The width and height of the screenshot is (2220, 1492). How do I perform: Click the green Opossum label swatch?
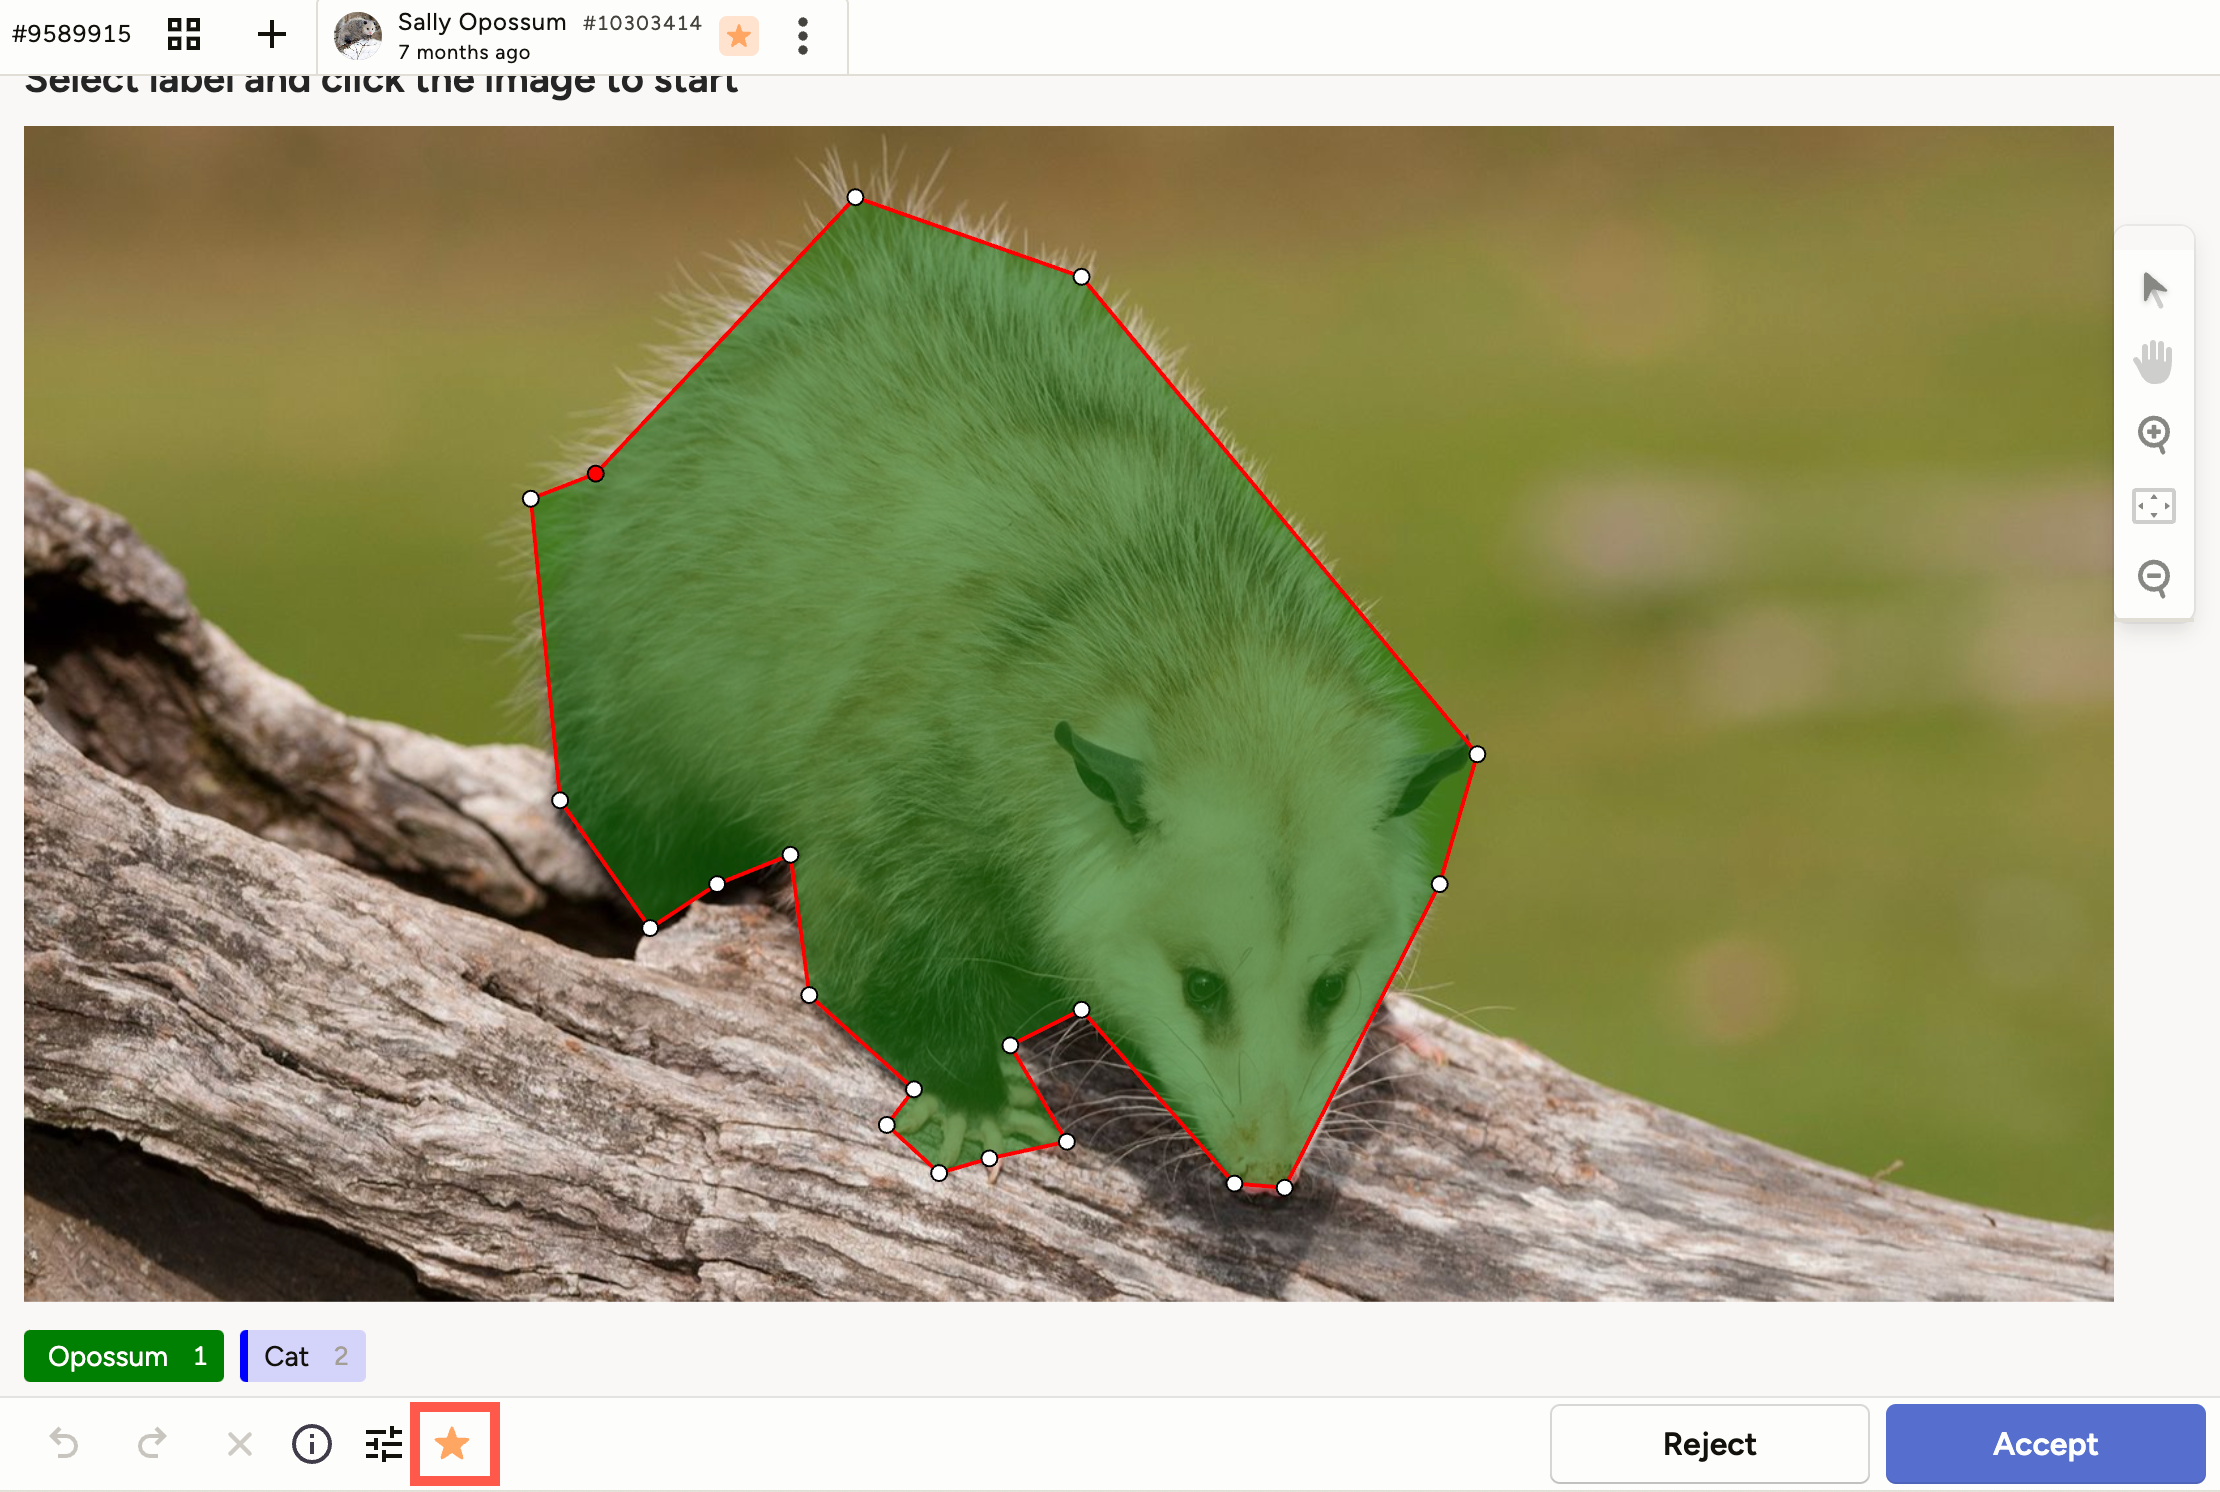click(123, 1356)
